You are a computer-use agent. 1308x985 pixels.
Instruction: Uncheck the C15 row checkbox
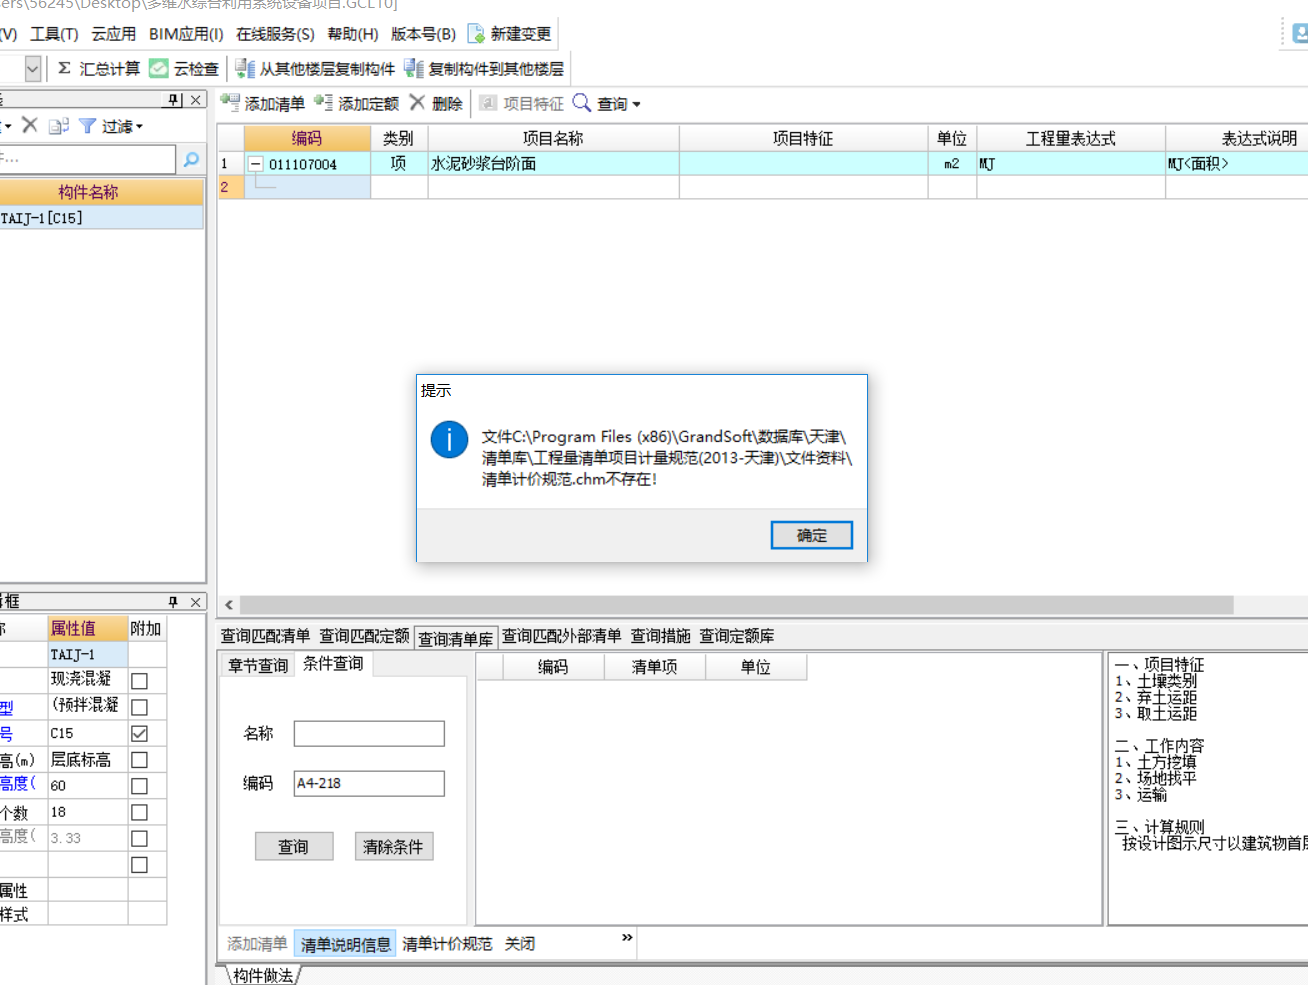[140, 734]
